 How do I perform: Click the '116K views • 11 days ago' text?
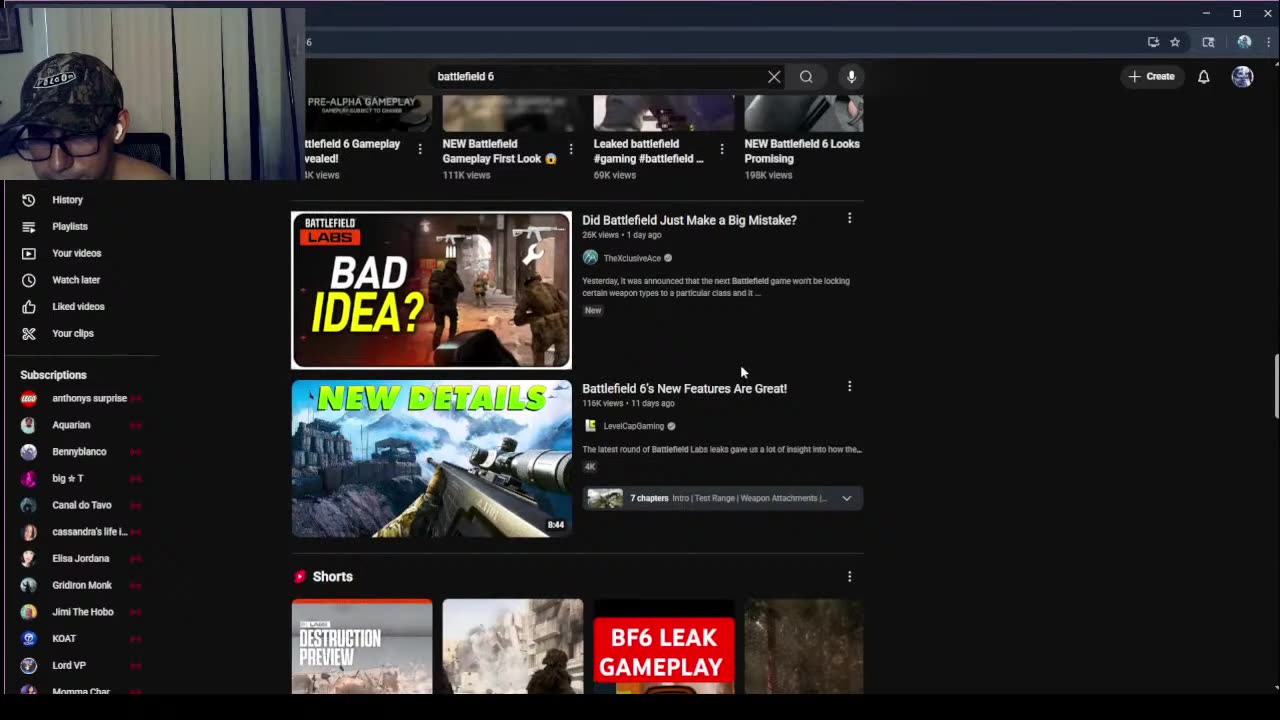(x=628, y=403)
